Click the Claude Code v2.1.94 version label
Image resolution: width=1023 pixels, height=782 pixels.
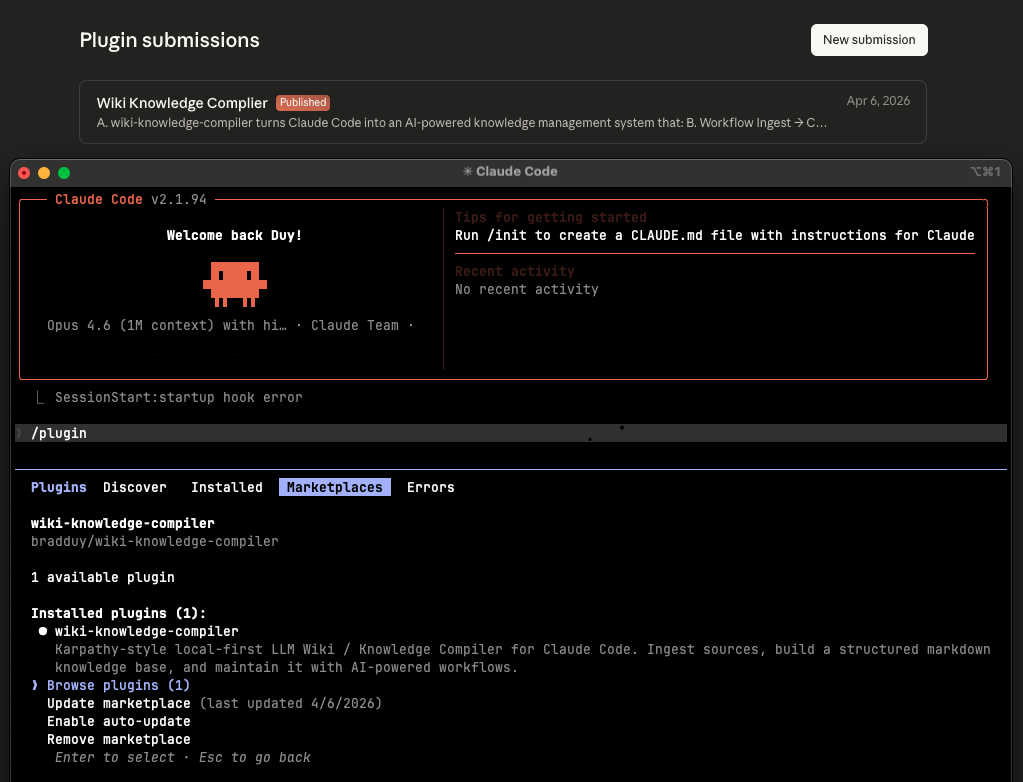(x=130, y=200)
